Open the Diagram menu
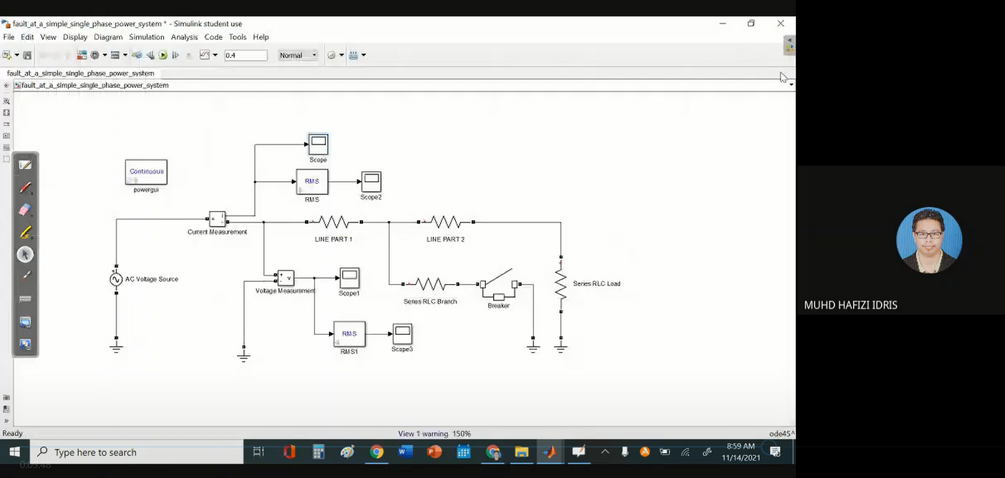The width and height of the screenshot is (1005, 478). click(x=108, y=37)
